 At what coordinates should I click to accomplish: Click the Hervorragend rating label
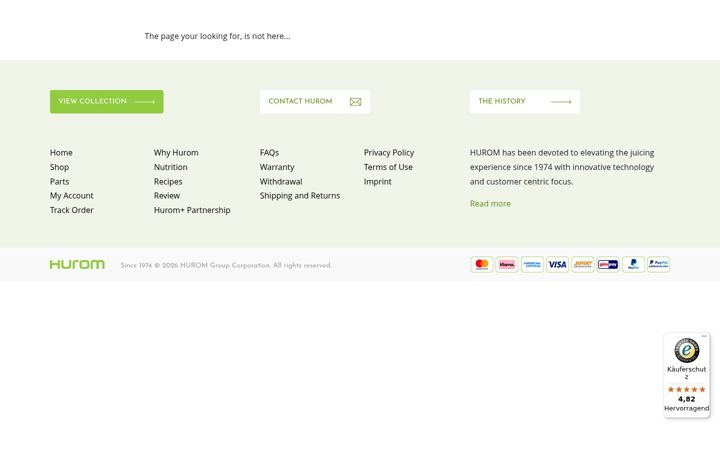686,408
